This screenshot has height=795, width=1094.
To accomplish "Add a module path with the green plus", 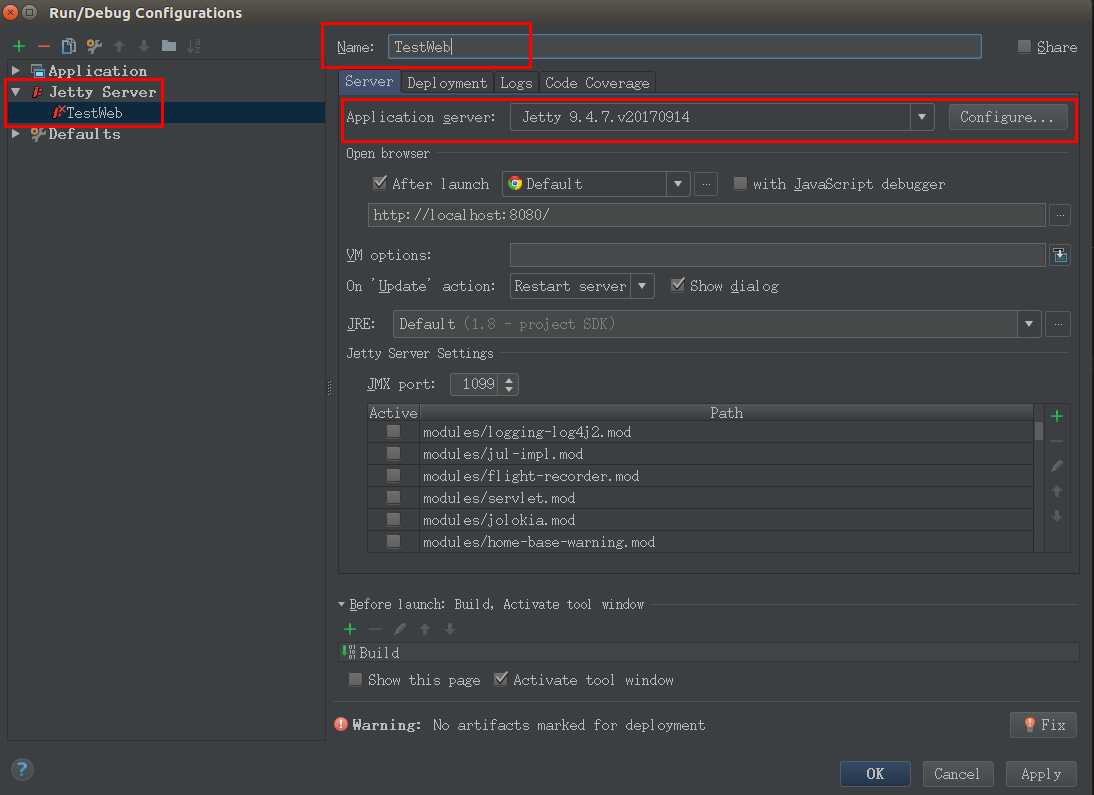I will (x=1057, y=416).
